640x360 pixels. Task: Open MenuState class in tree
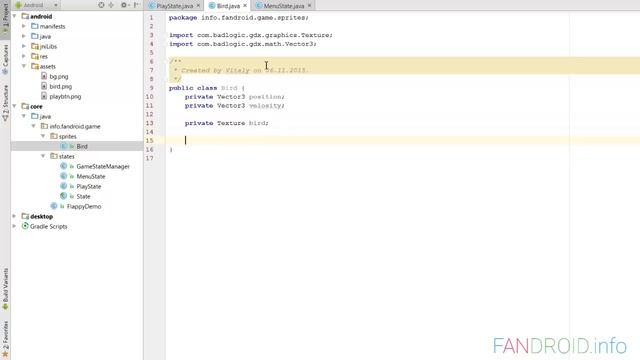click(91, 176)
